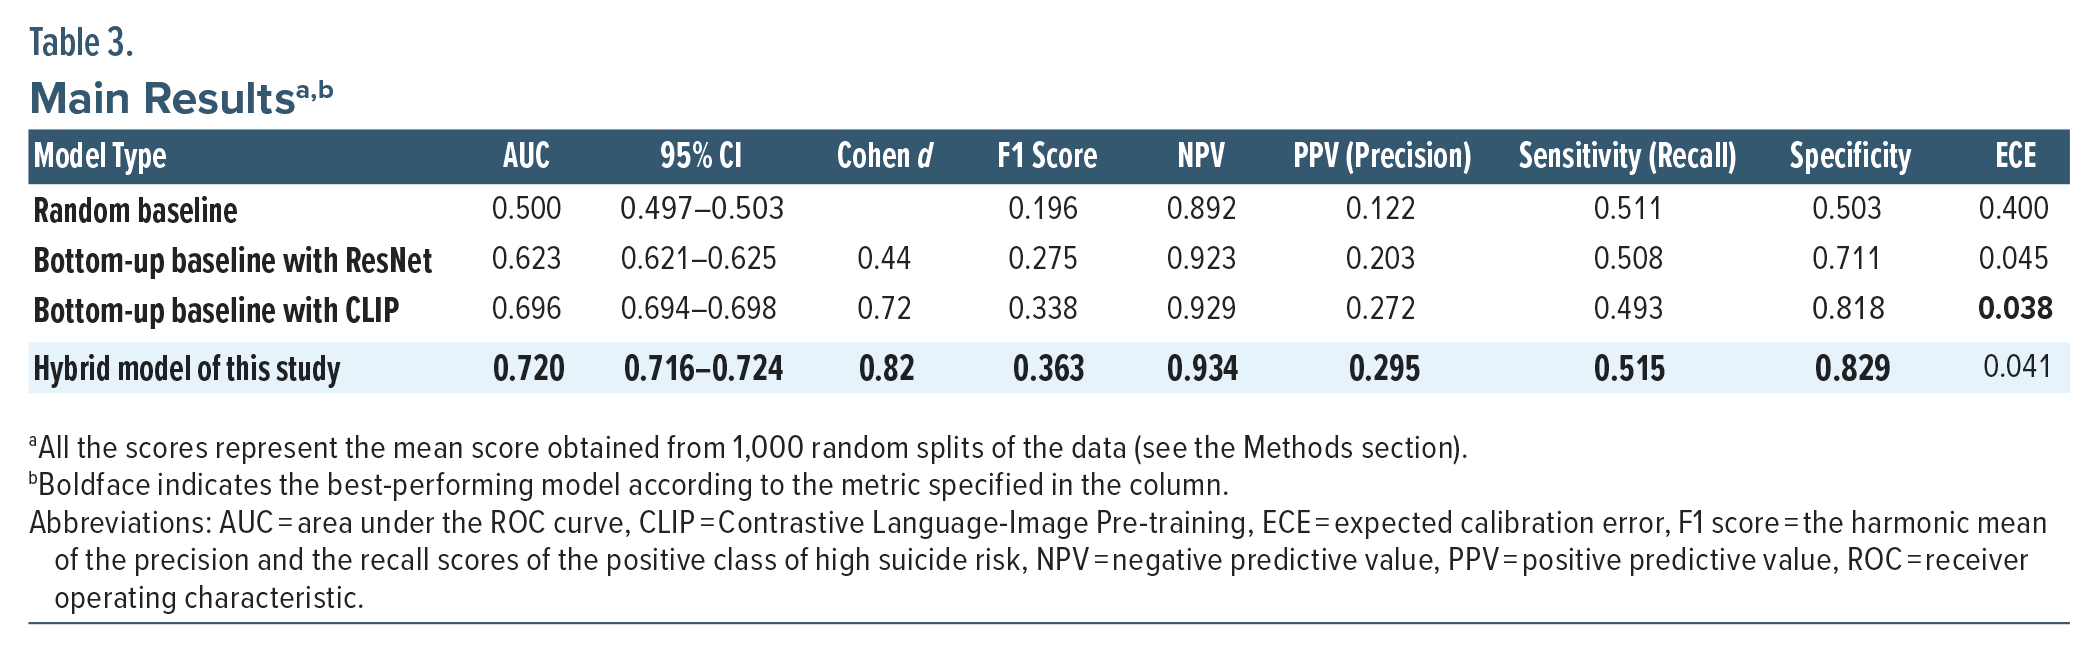Click the bold ECE value 0.038

tap(2015, 308)
